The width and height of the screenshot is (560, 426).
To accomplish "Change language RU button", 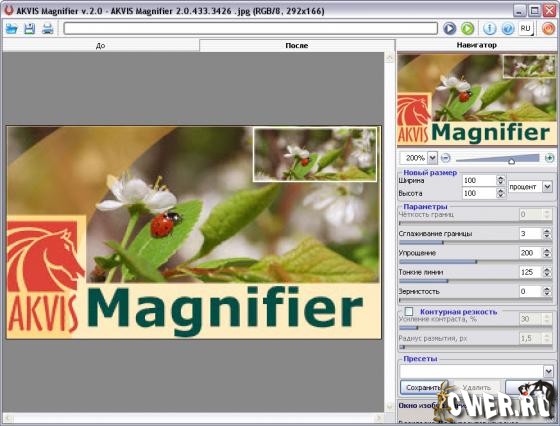I will coord(526,28).
